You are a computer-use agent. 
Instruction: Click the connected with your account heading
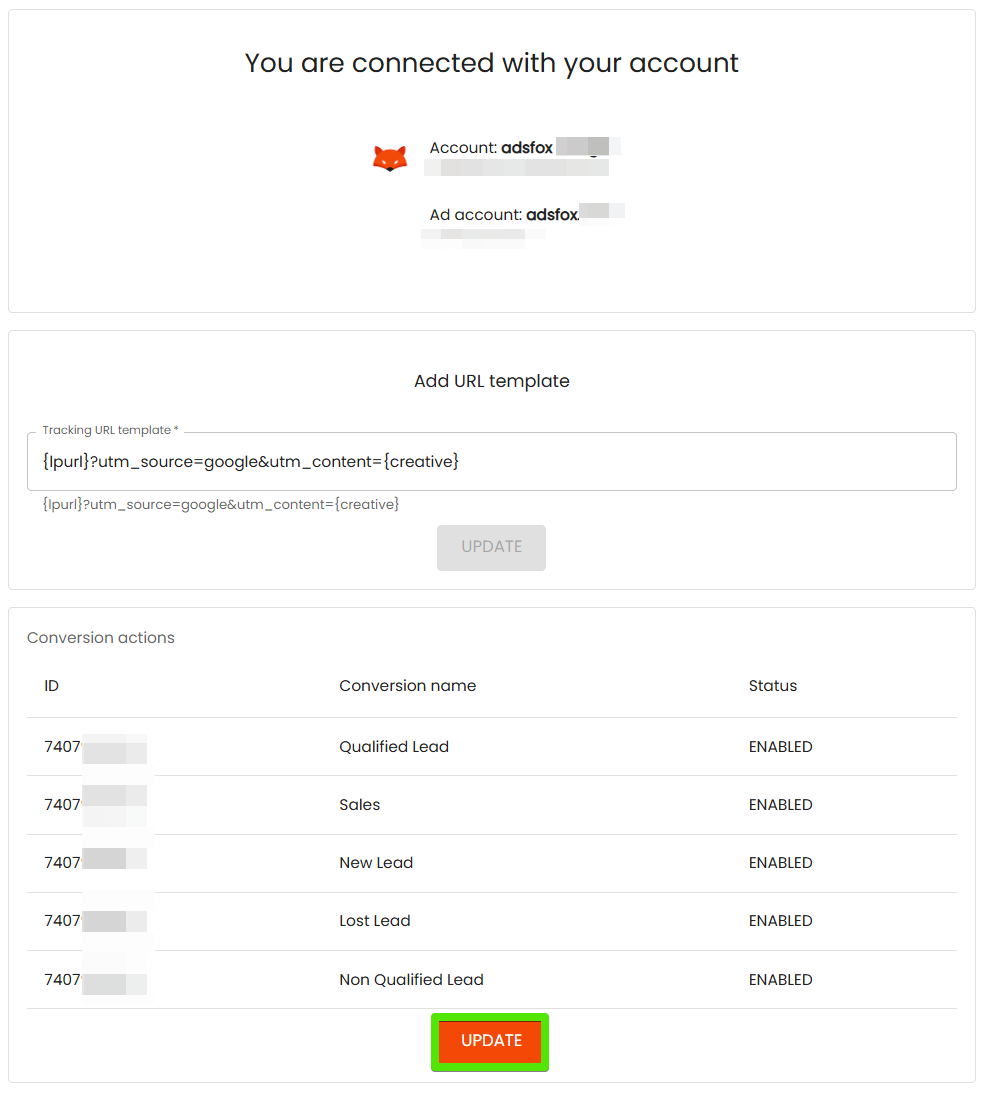click(x=491, y=63)
